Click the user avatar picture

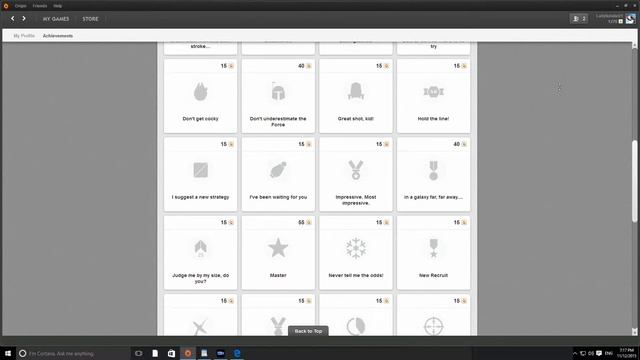[631, 18]
